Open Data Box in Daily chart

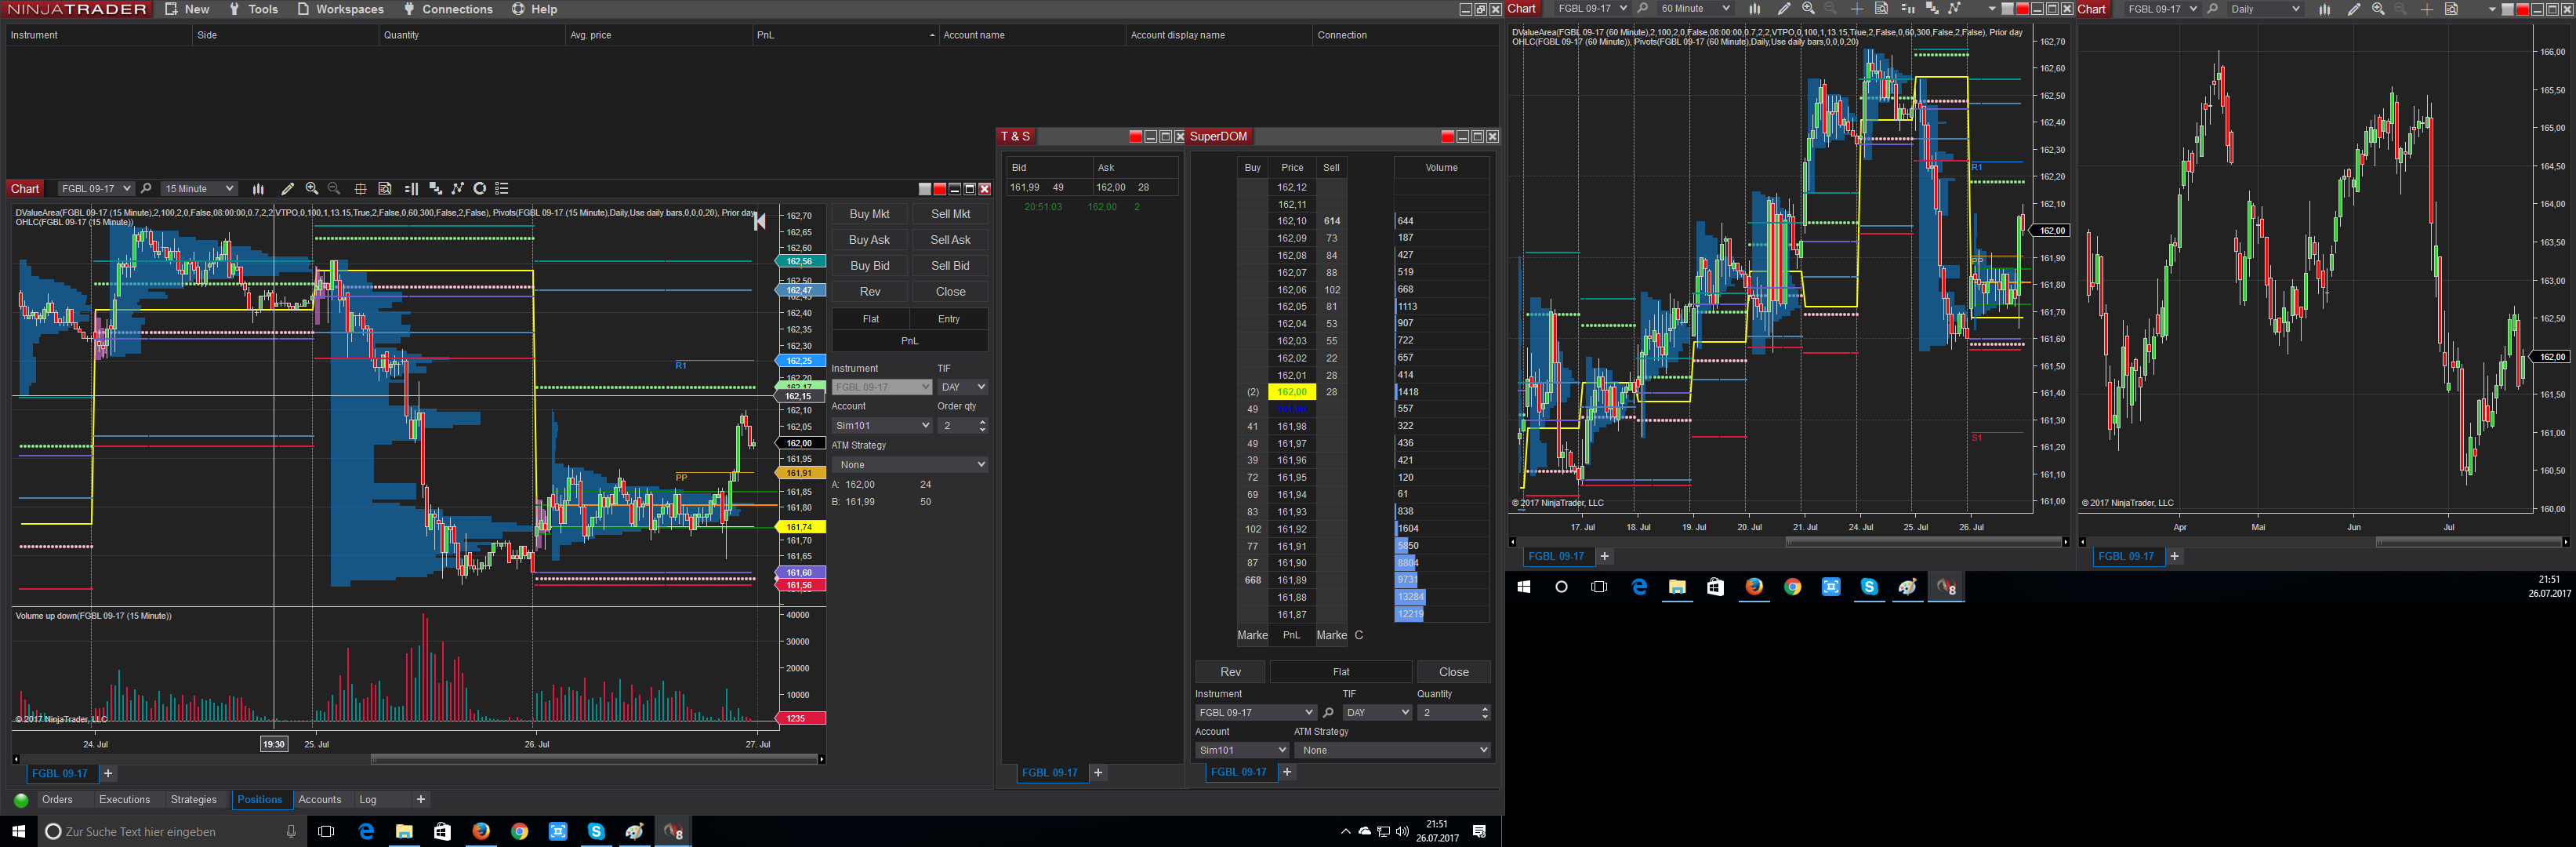2451,9
